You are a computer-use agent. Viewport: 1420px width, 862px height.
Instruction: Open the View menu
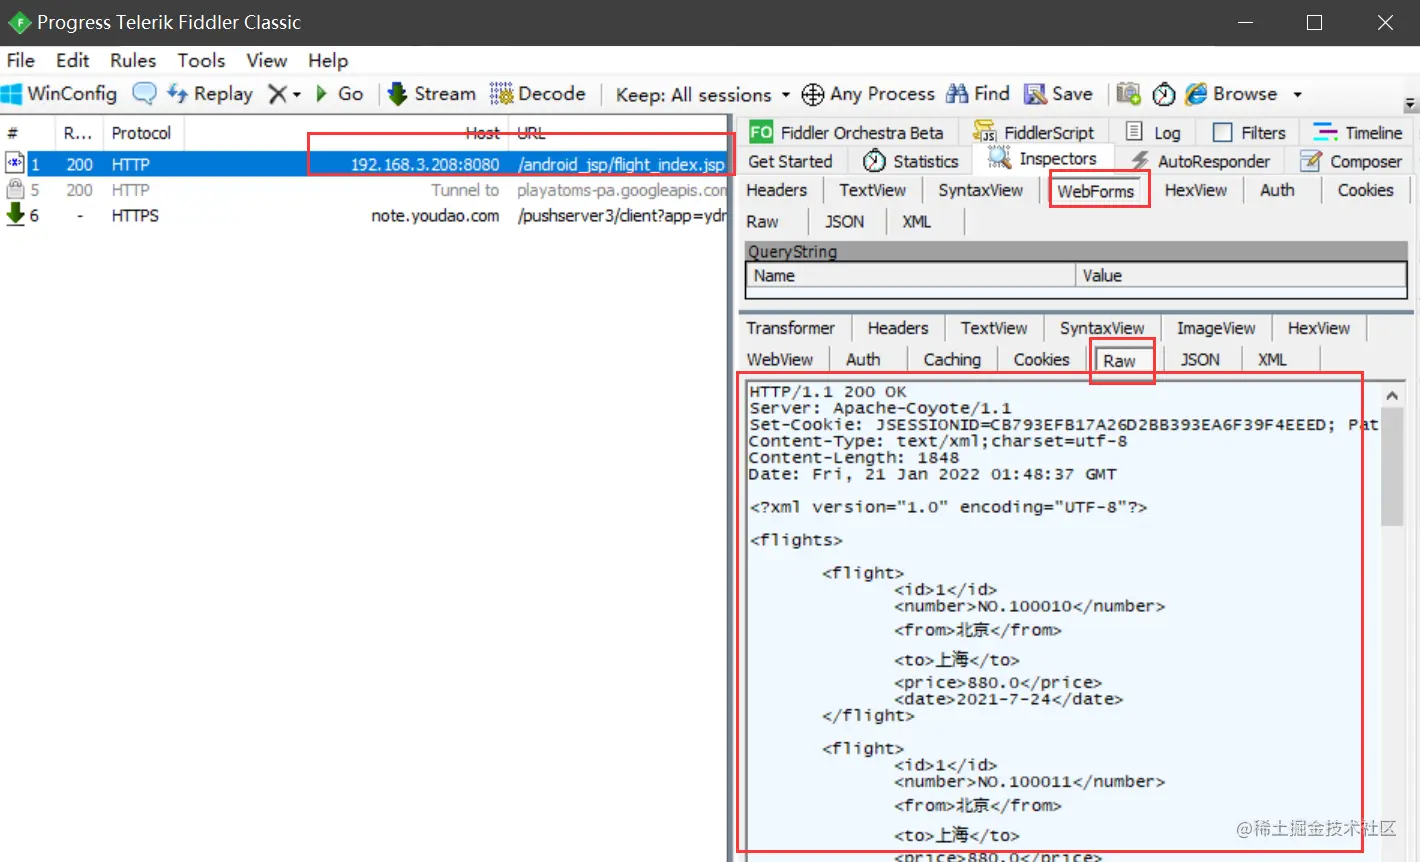click(x=266, y=60)
